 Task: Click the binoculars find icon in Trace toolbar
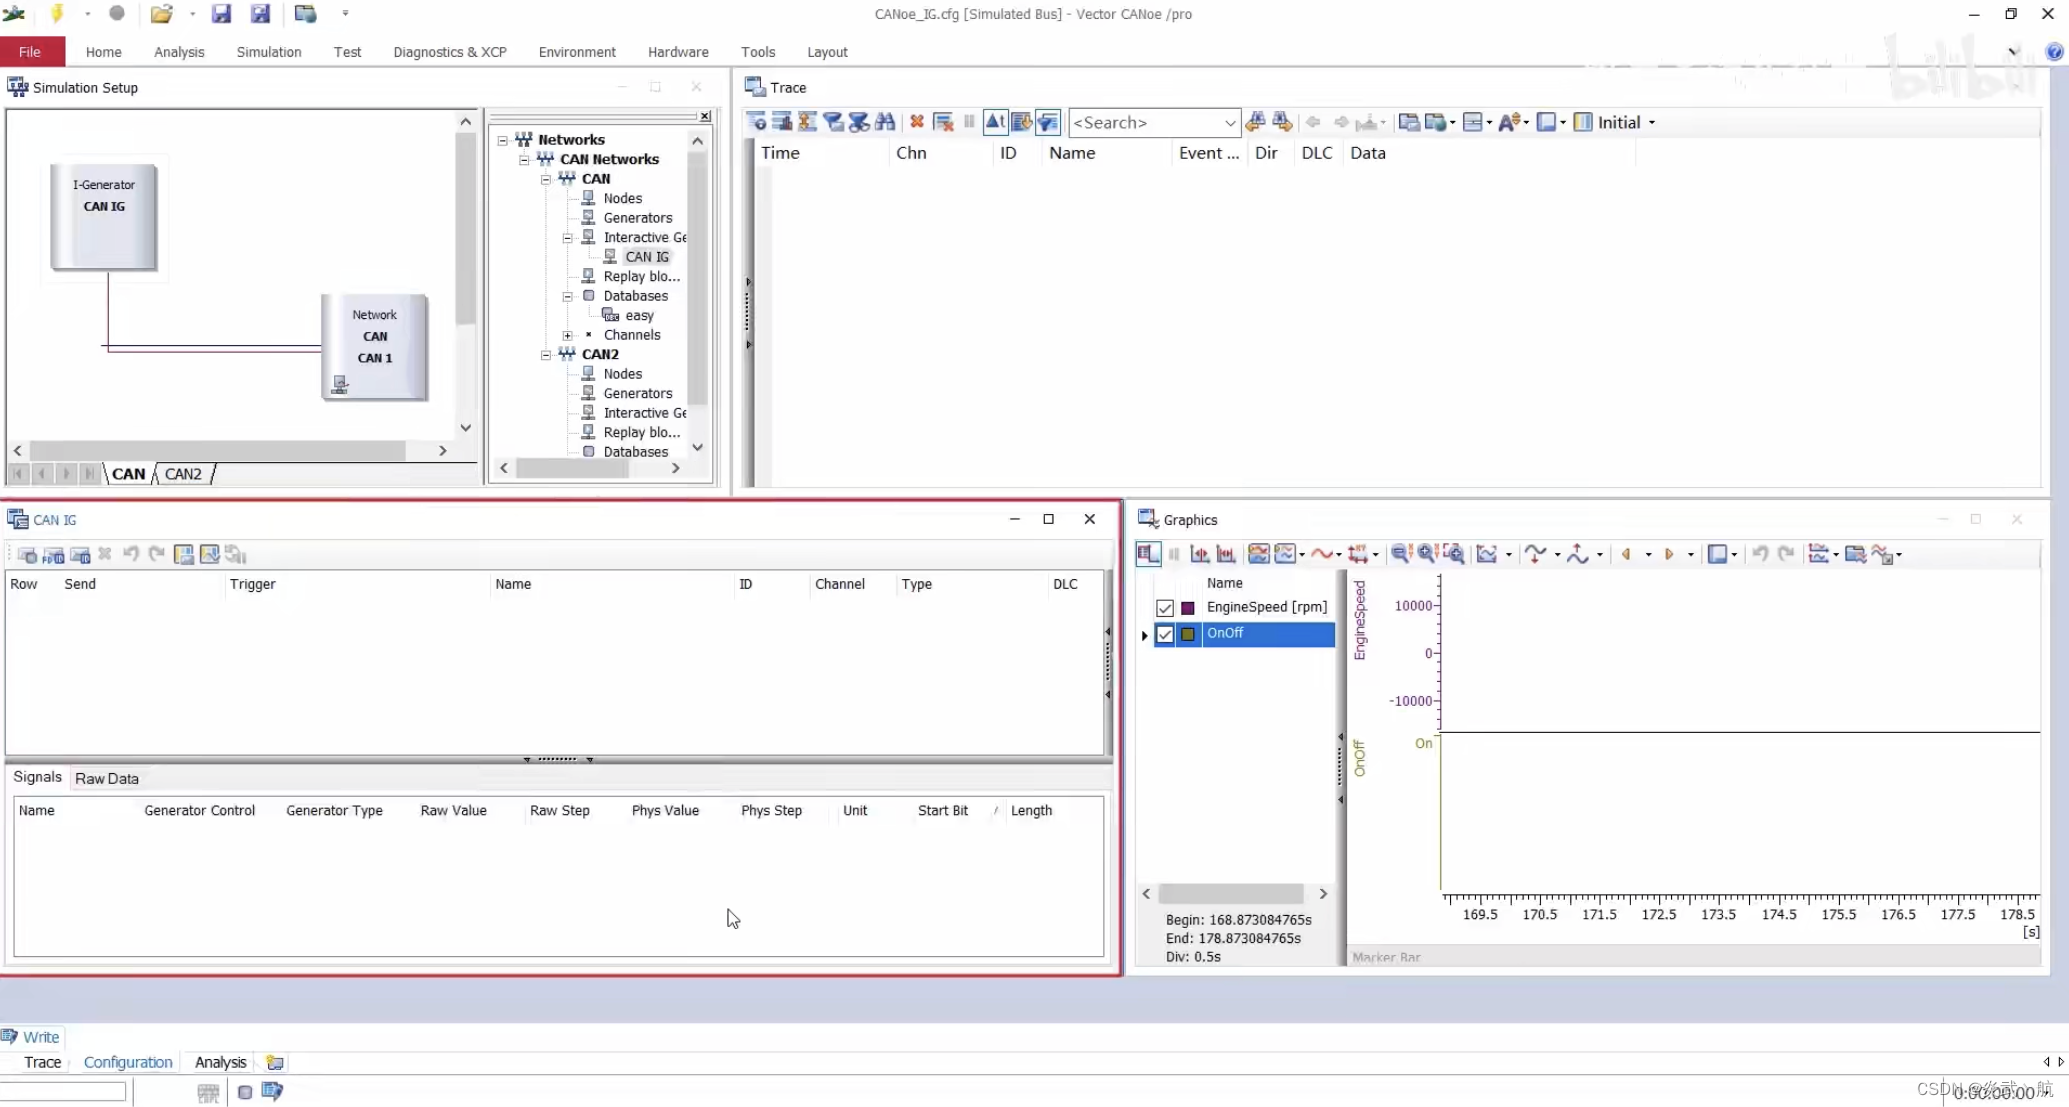[885, 122]
